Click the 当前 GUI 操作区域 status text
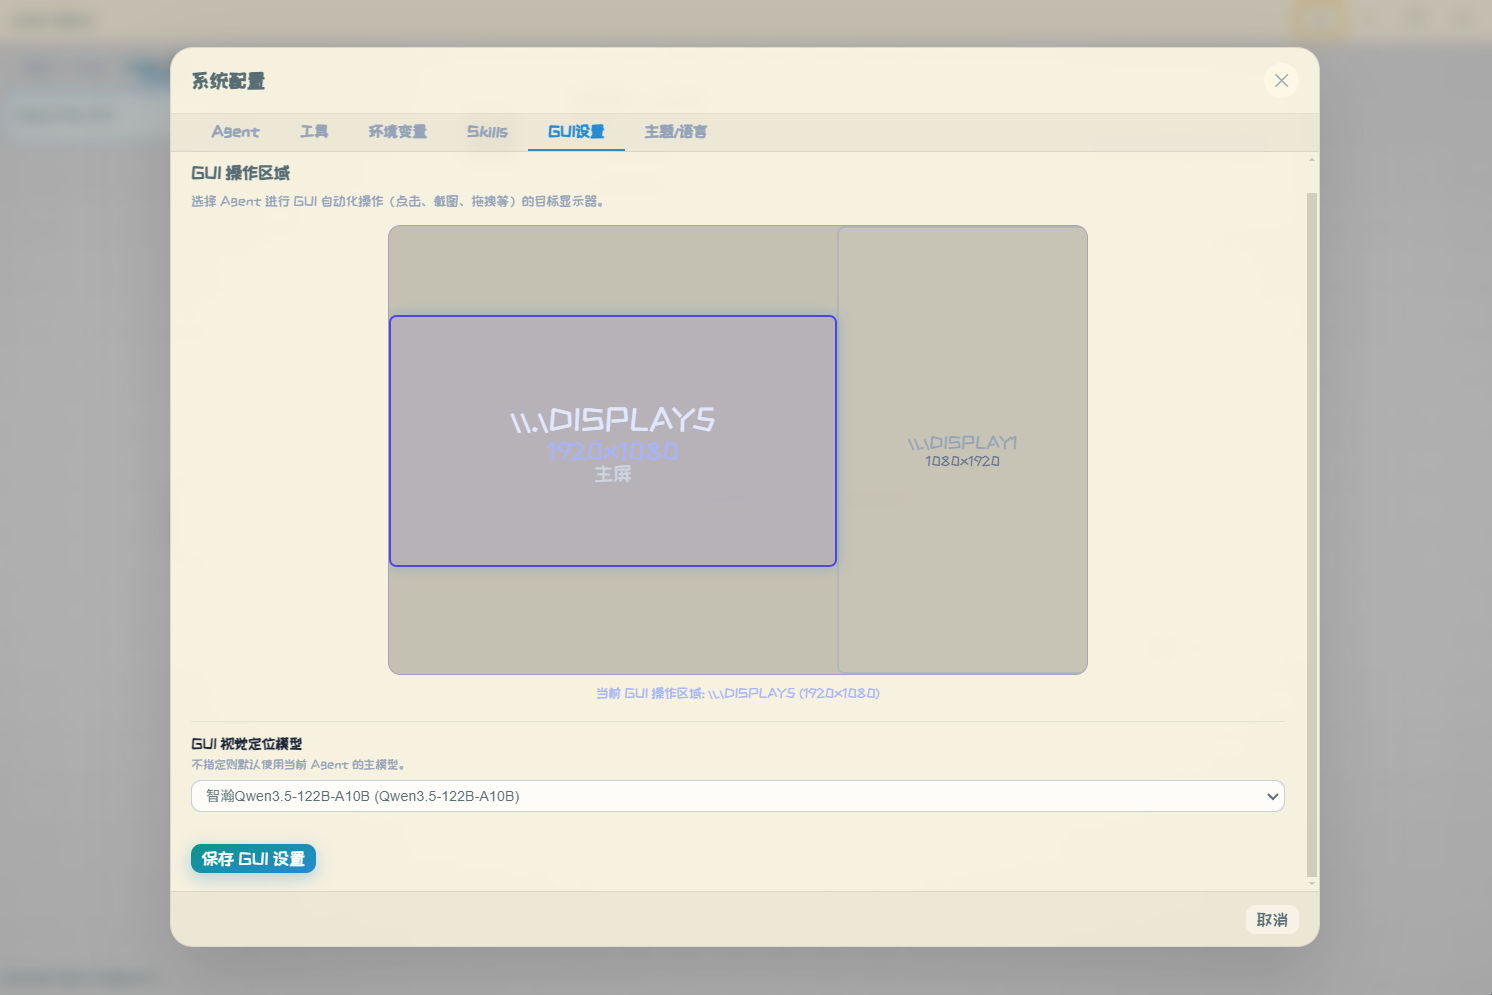This screenshot has width=1492, height=995. pyautogui.click(x=737, y=693)
